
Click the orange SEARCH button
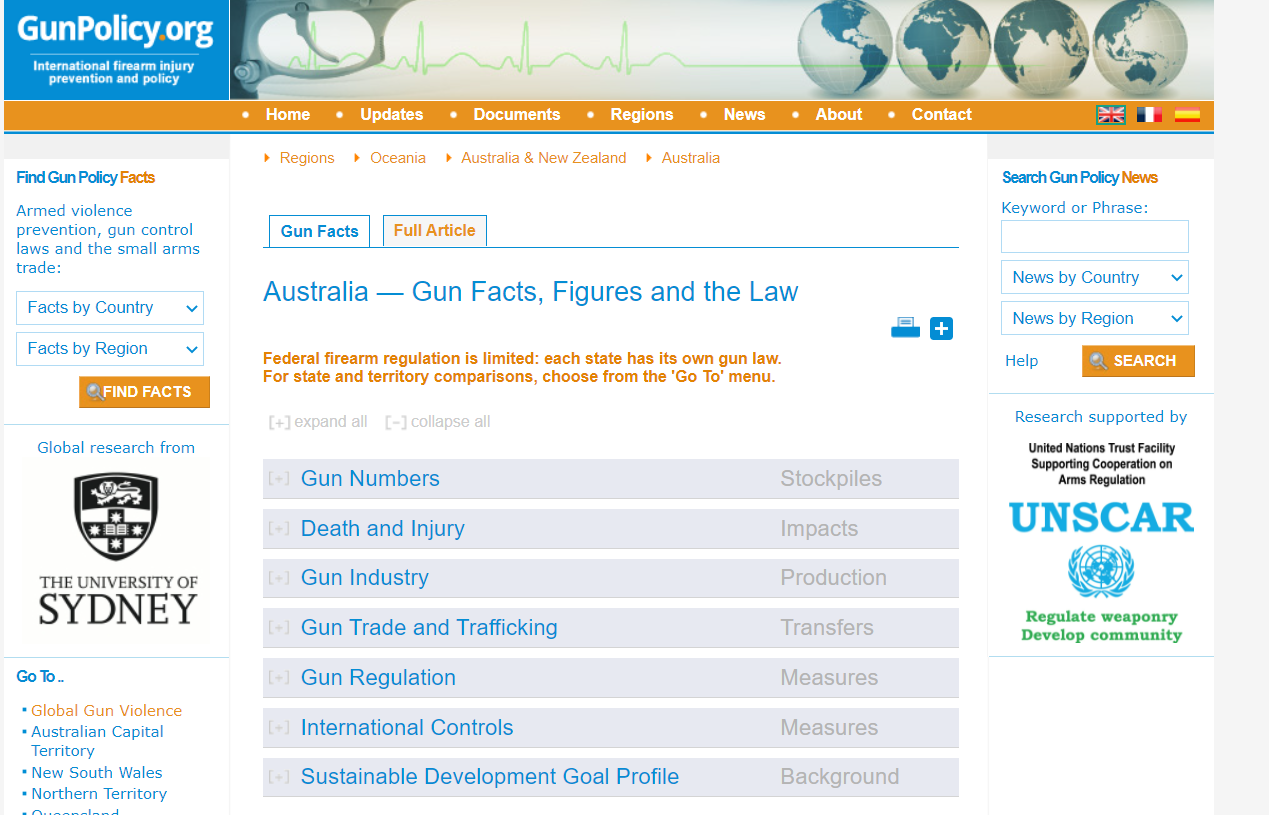[x=1138, y=361]
